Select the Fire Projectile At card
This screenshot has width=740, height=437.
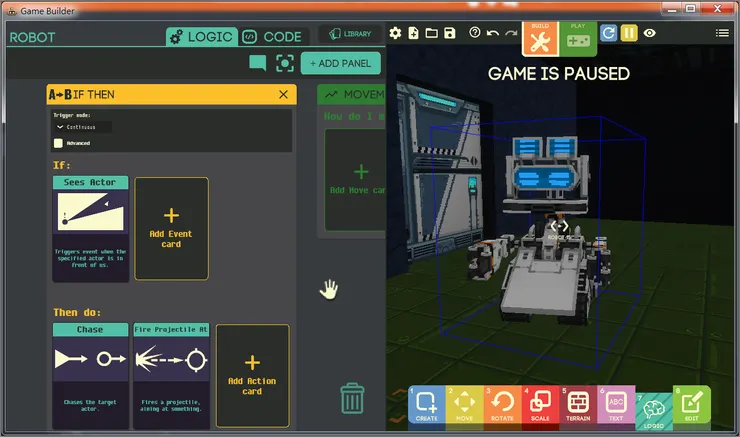pos(171,375)
